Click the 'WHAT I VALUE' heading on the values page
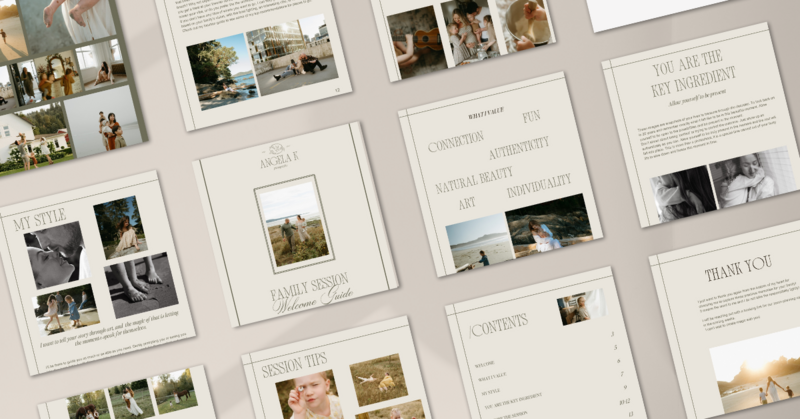 (x=486, y=113)
